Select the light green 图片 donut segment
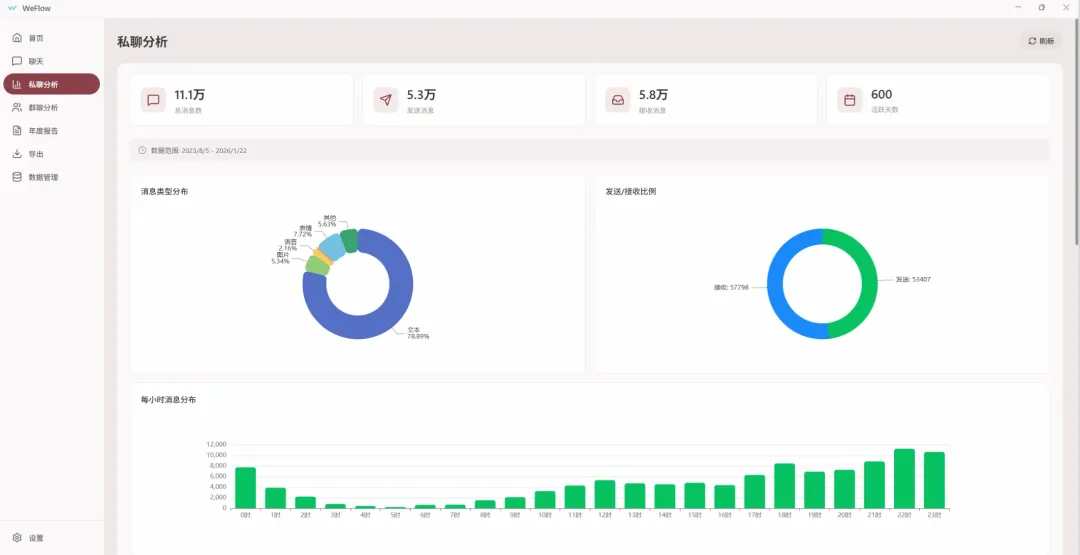Image resolution: width=1080 pixels, height=555 pixels. click(x=317, y=265)
